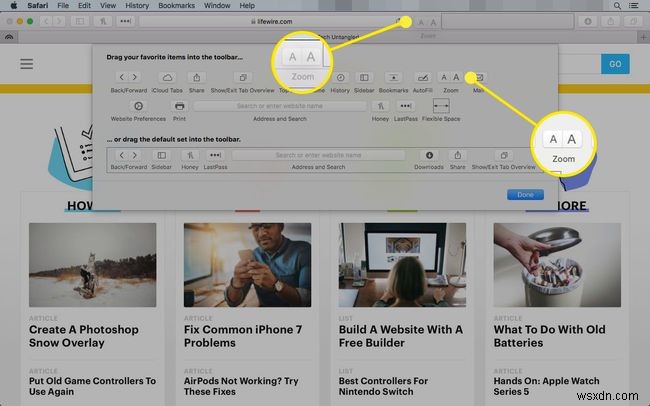Select the Flexible Space item
Viewport: 650px width, 406px height.
point(441,106)
